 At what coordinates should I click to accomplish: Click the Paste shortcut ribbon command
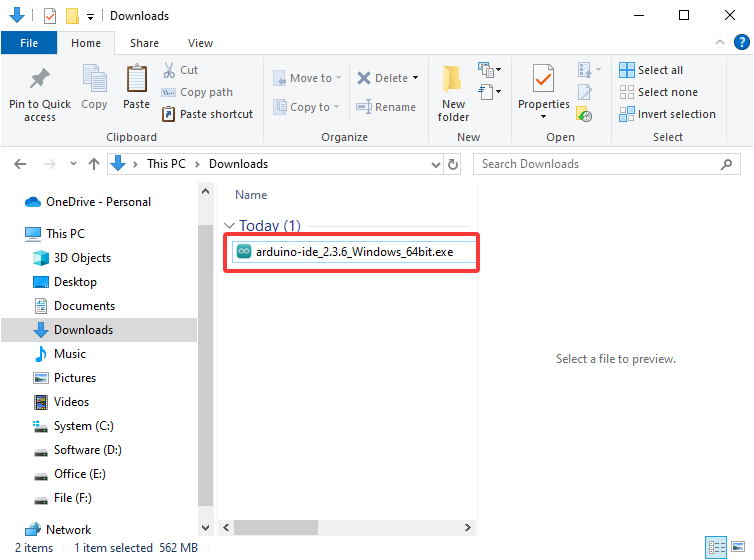[207, 114]
